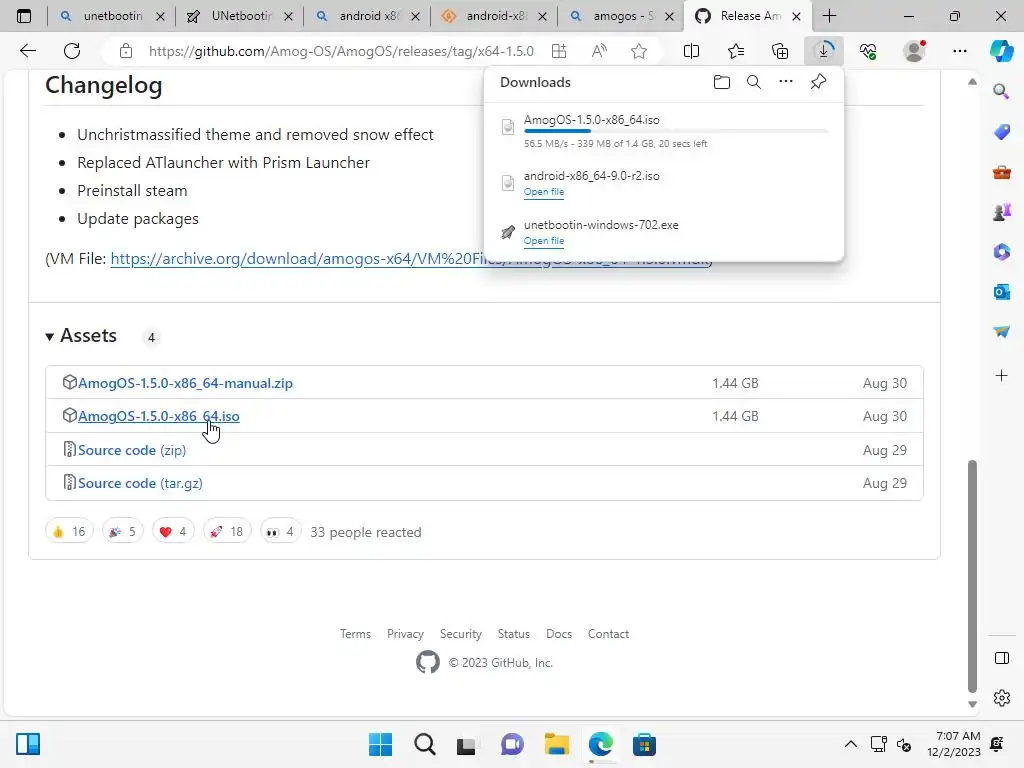The image size is (1024, 768).
Task: Open more options in Downloads panel
Action: pos(786,82)
